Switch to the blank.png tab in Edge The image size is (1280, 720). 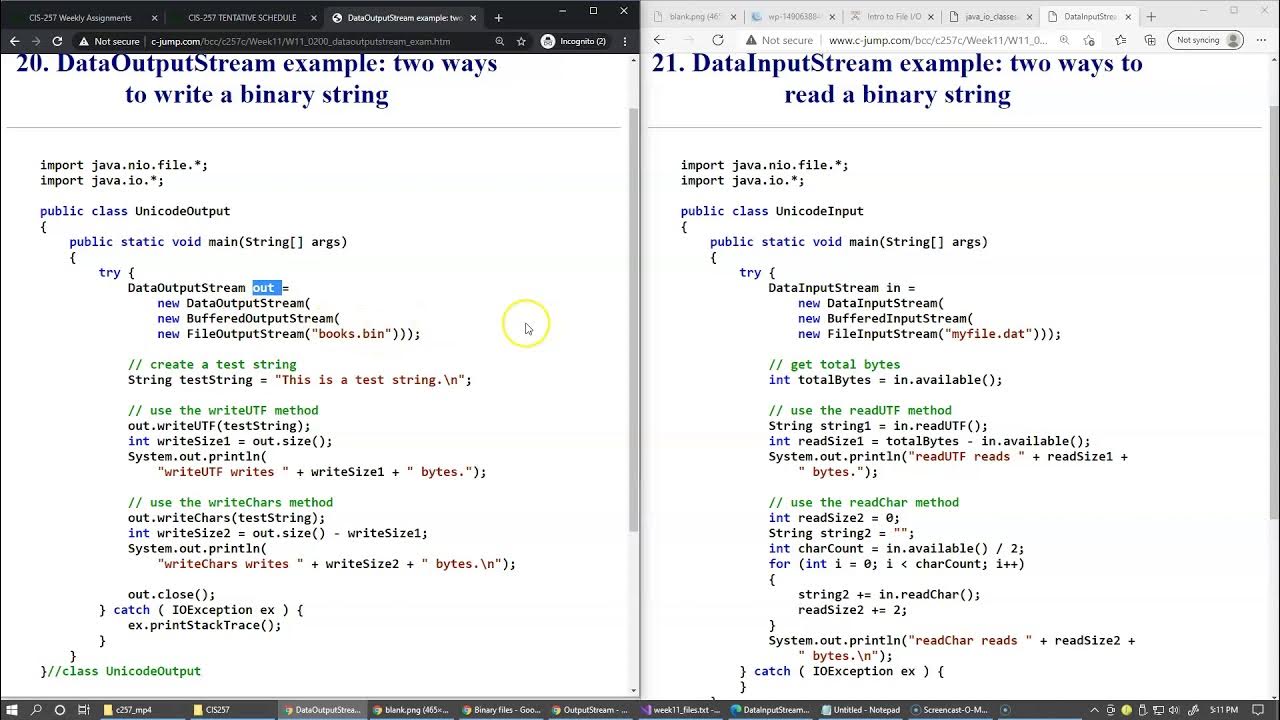tap(693, 16)
